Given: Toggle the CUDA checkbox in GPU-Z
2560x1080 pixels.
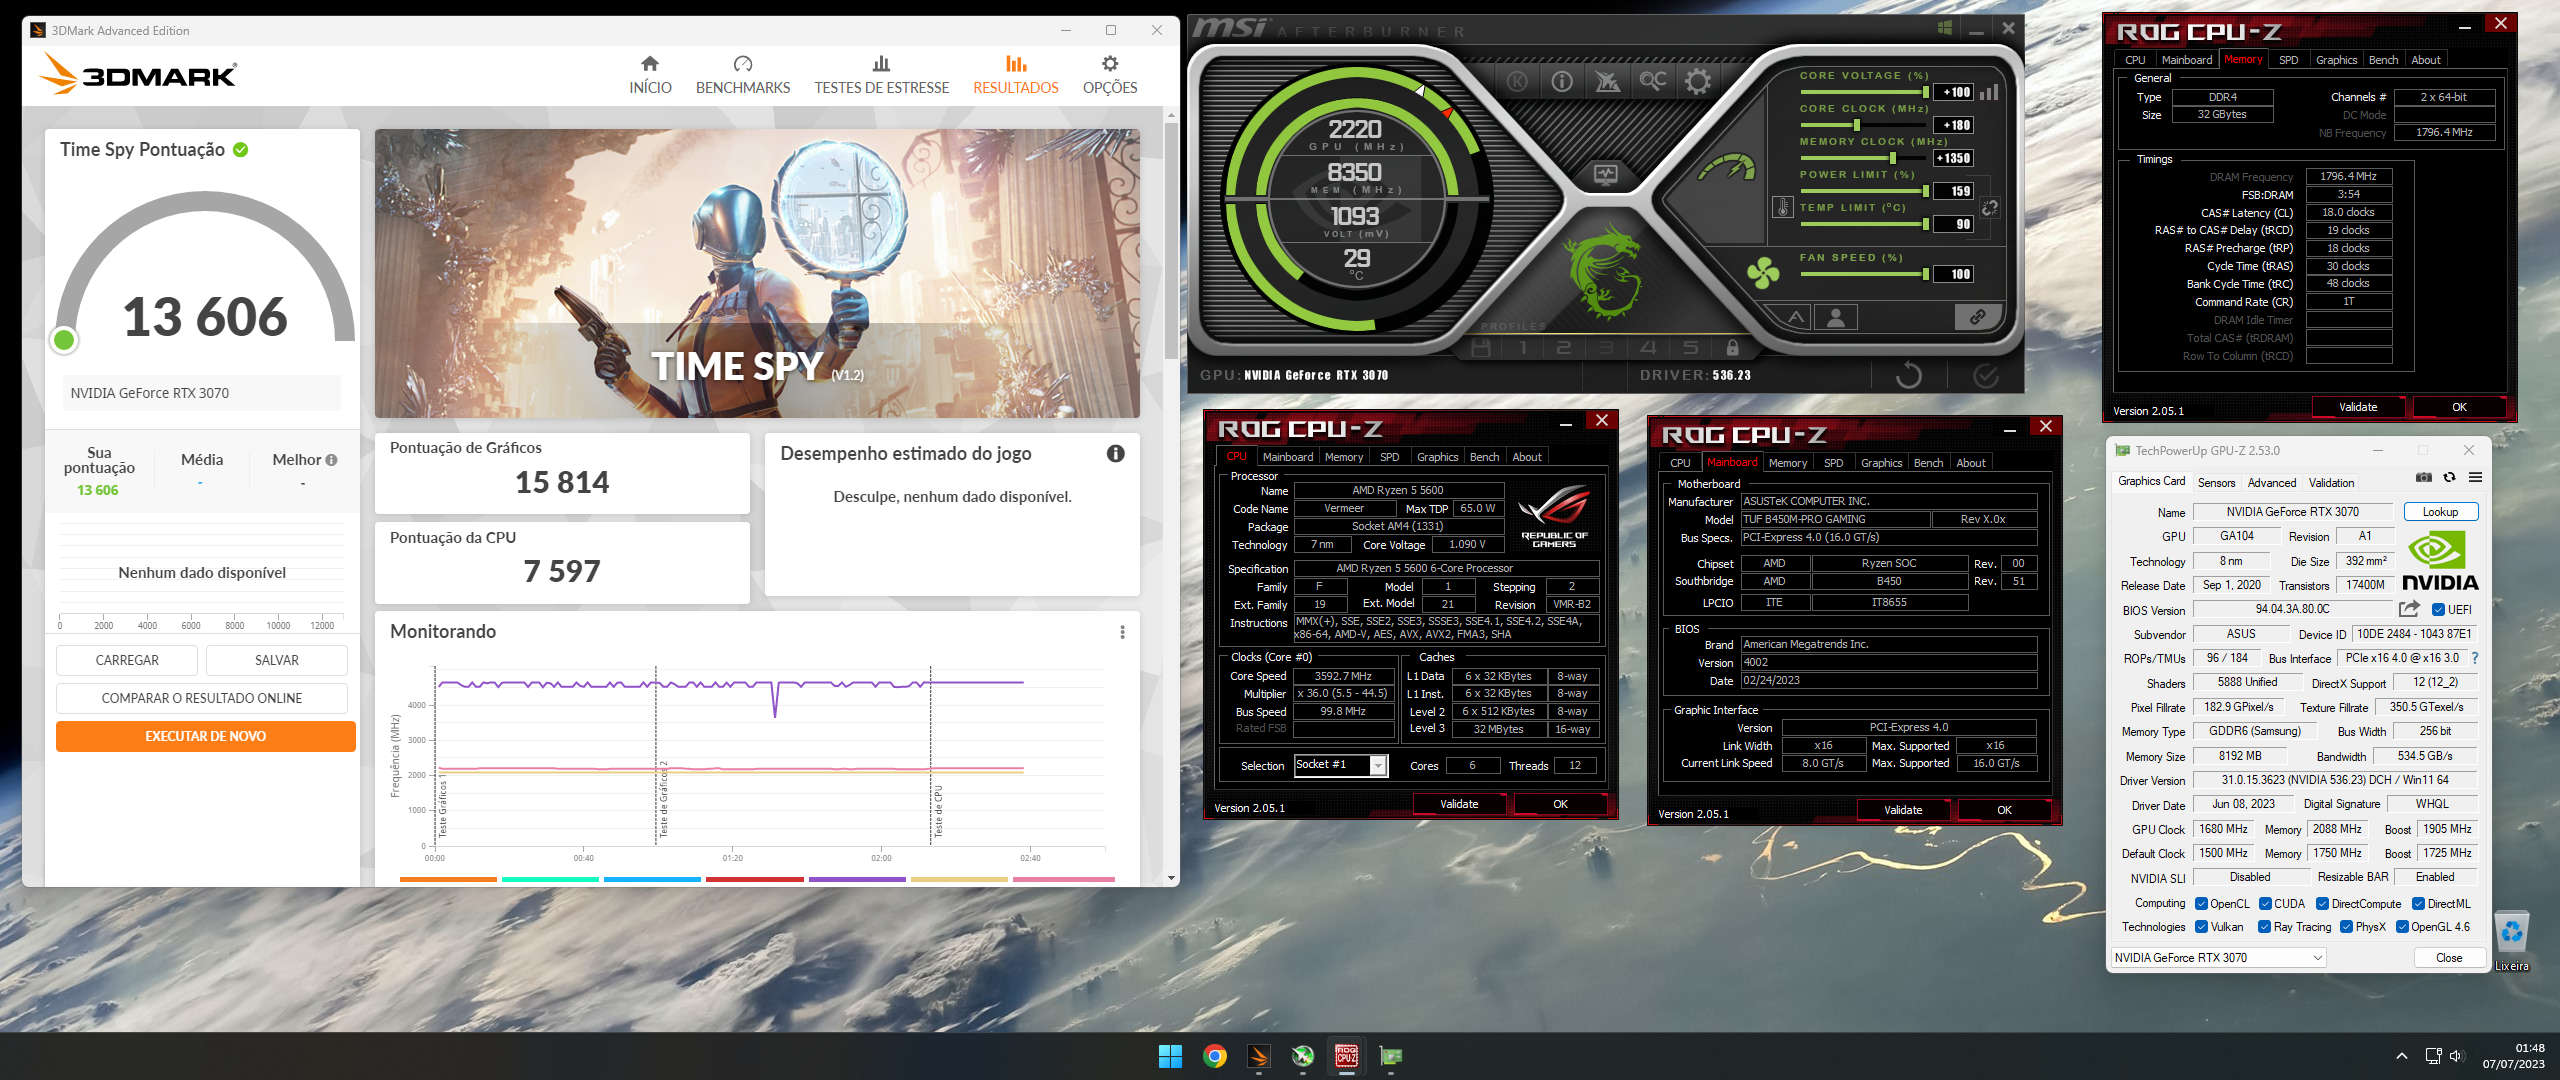Looking at the screenshot, I should point(2265,904).
